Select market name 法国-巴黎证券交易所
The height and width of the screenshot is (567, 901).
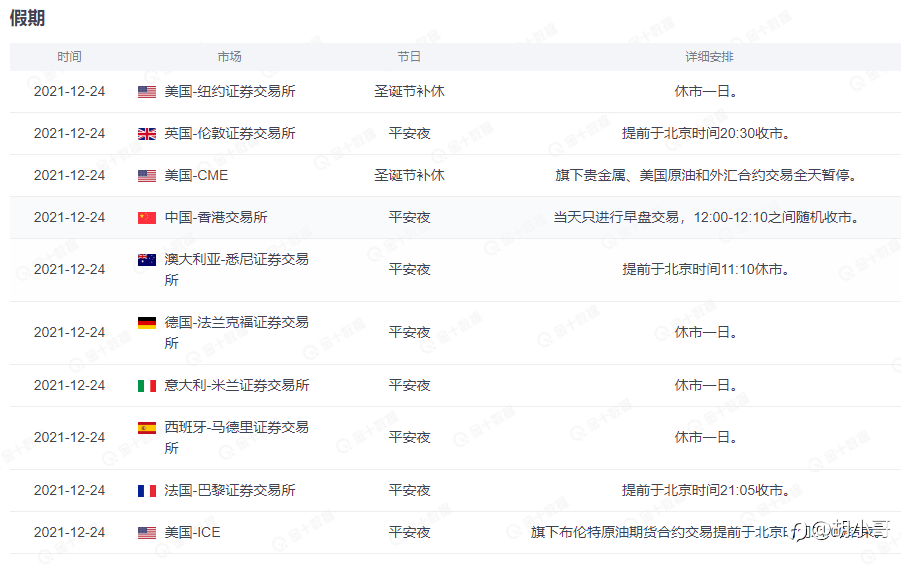(230, 490)
